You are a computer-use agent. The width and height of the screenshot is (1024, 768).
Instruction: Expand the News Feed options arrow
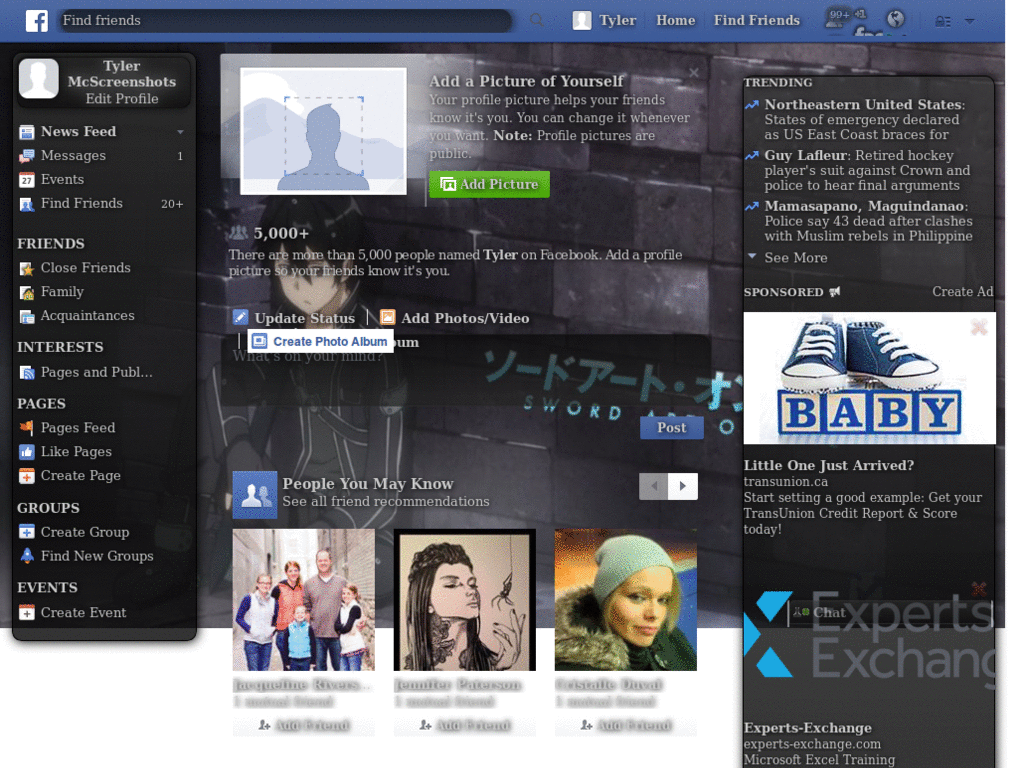tap(180, 132)
